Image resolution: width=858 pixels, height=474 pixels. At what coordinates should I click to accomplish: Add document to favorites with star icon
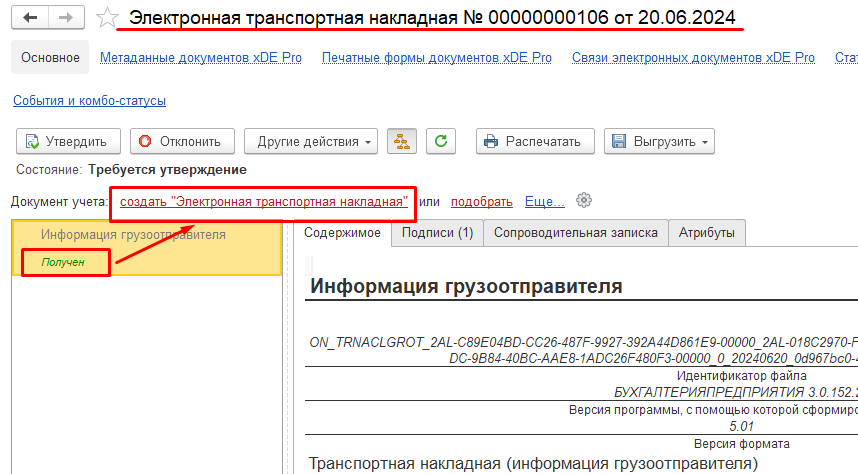click(107, 18)
